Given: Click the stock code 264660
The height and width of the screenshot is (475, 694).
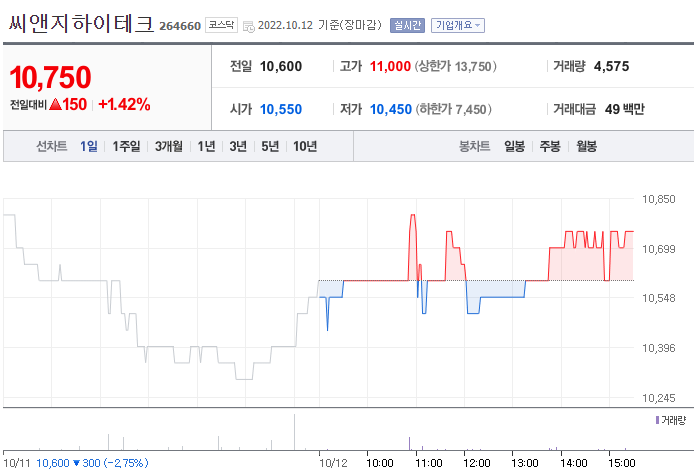Looking at the screenshot, I should point(180,26).
